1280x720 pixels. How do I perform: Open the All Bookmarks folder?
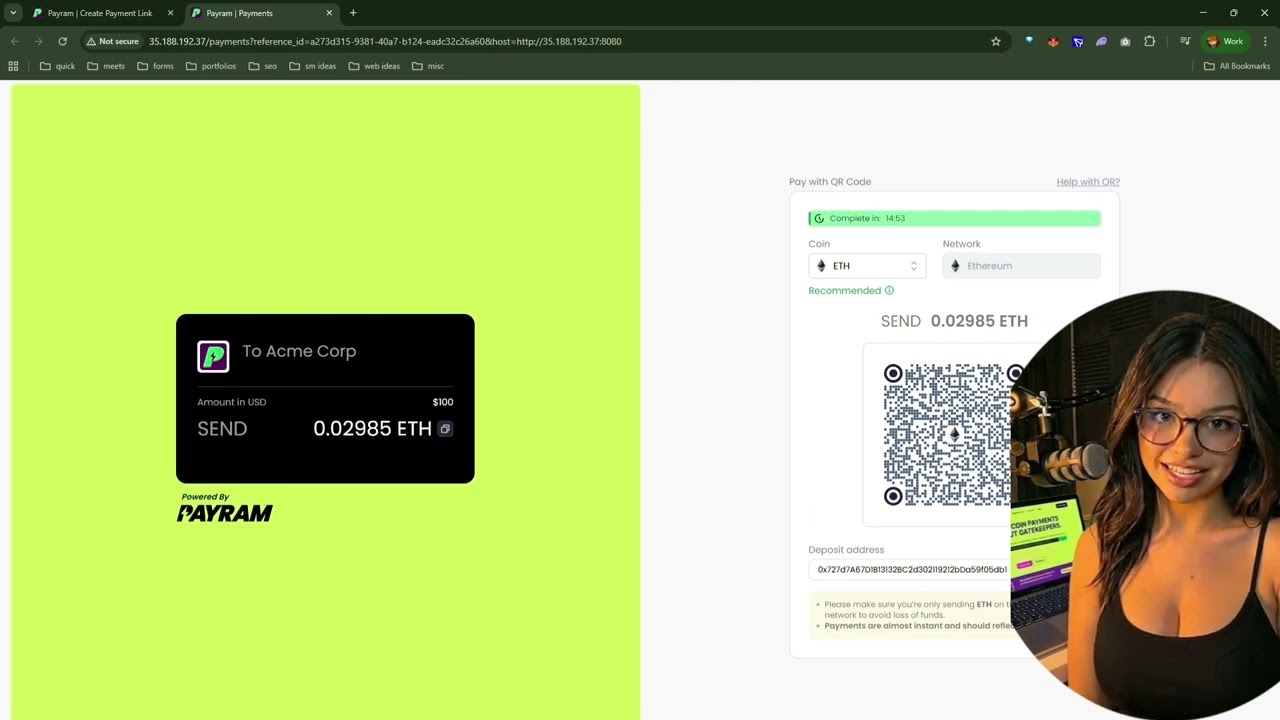(x=1237, y=66)
